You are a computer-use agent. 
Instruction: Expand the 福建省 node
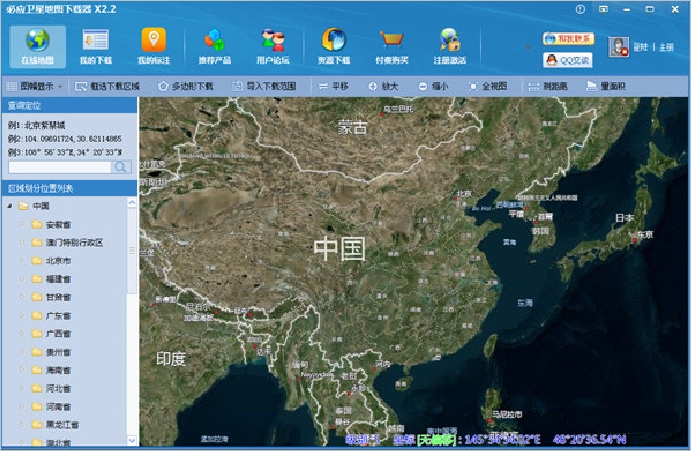click(x=22, y=279)
